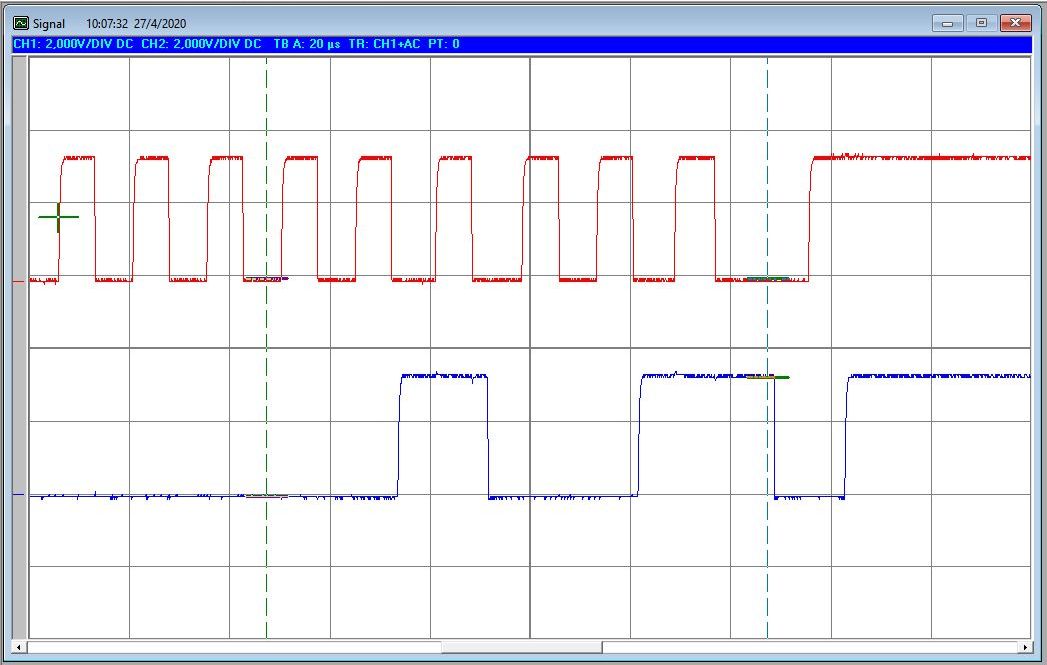The height and width of the screenshot is (665, 1047).
Task: Select the dashed green vertical cursor line
Action: click(x=266, y=347)
